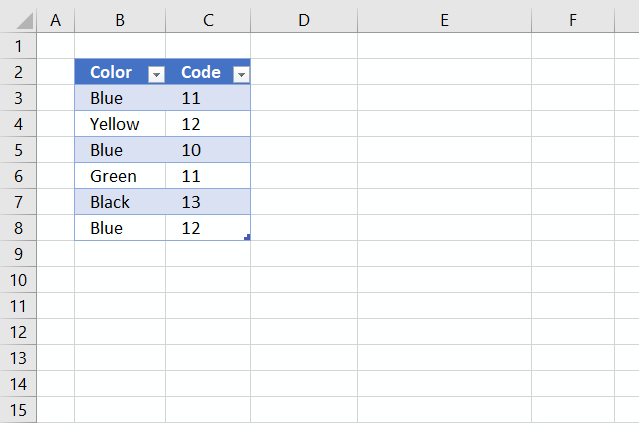Select the cell containing Yellow

tap(120, 124)
